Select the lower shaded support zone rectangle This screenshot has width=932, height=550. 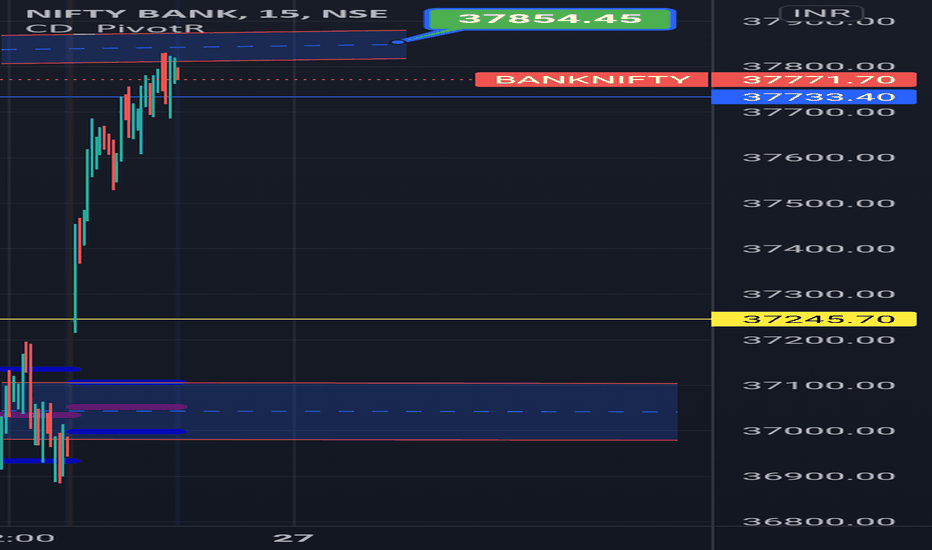(x=339, y=411)
